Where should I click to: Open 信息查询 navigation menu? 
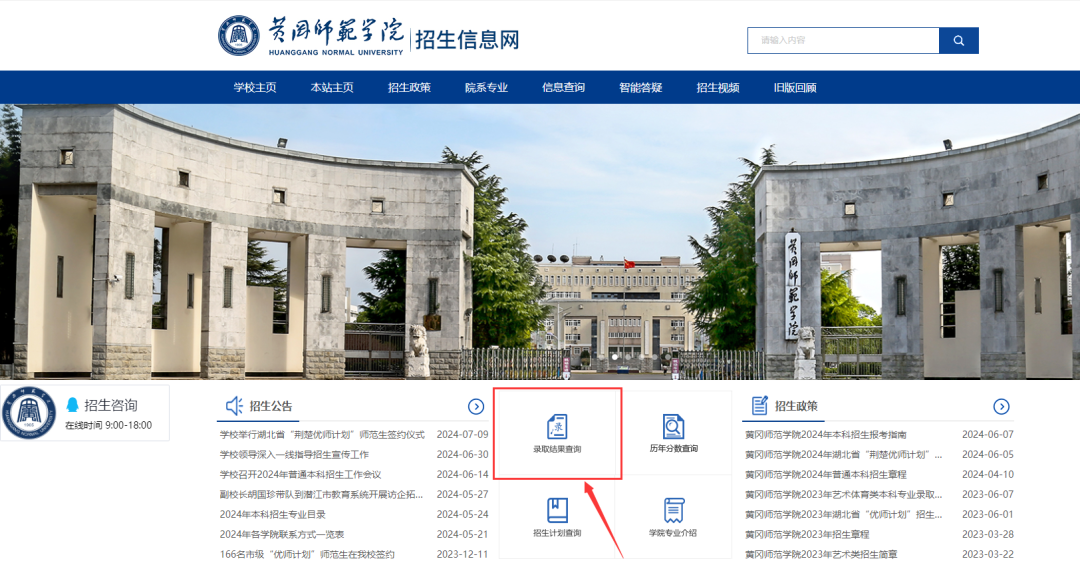coord(563,87)
